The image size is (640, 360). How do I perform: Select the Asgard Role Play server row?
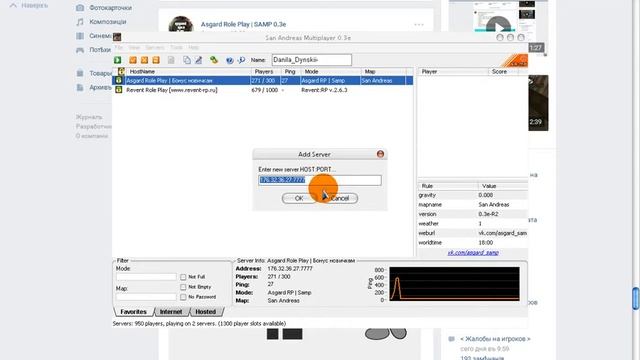(263, 80)
